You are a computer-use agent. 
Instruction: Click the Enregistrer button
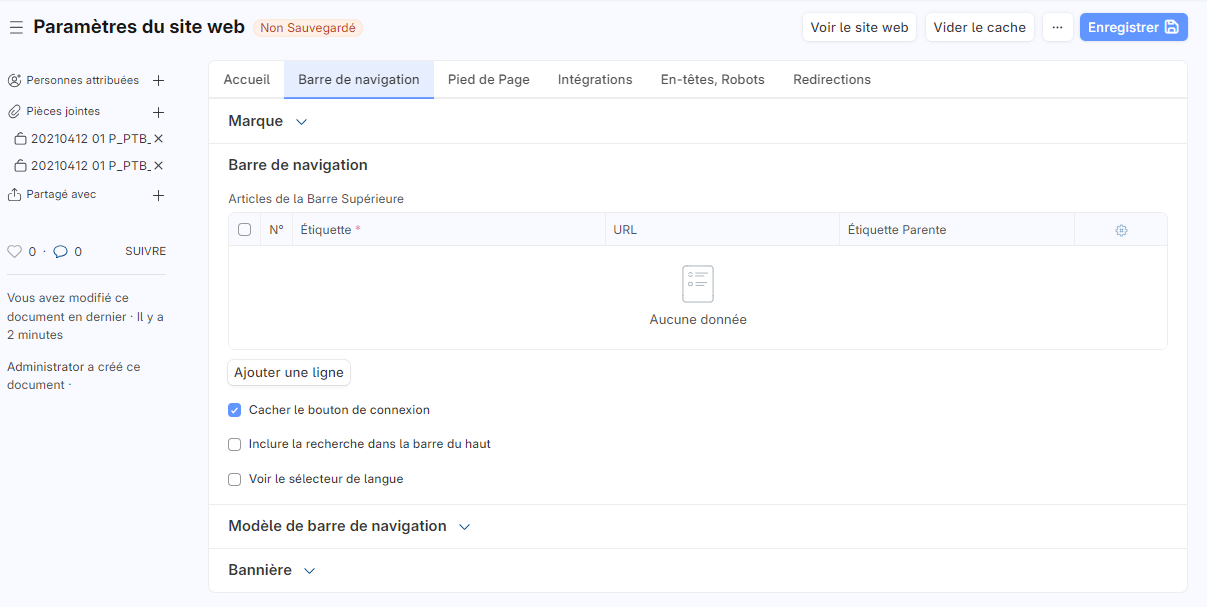[1133, 27]
